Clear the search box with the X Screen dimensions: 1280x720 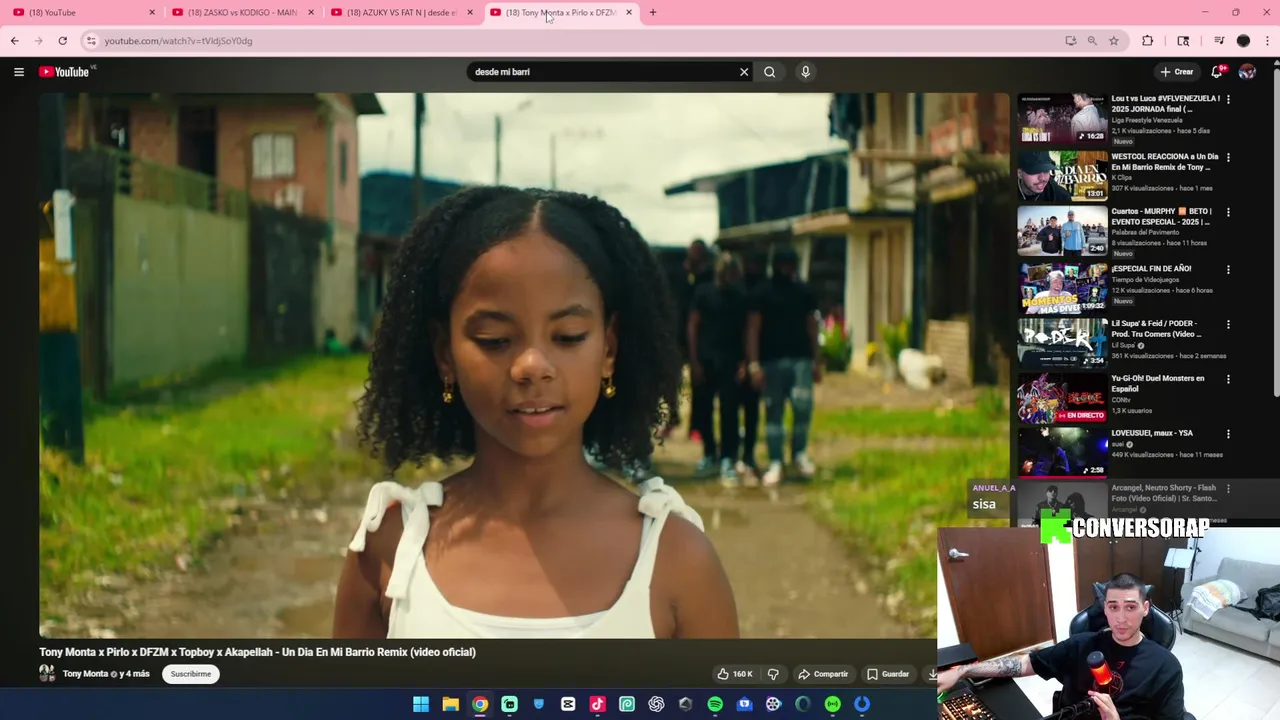(x=744, y=72)
